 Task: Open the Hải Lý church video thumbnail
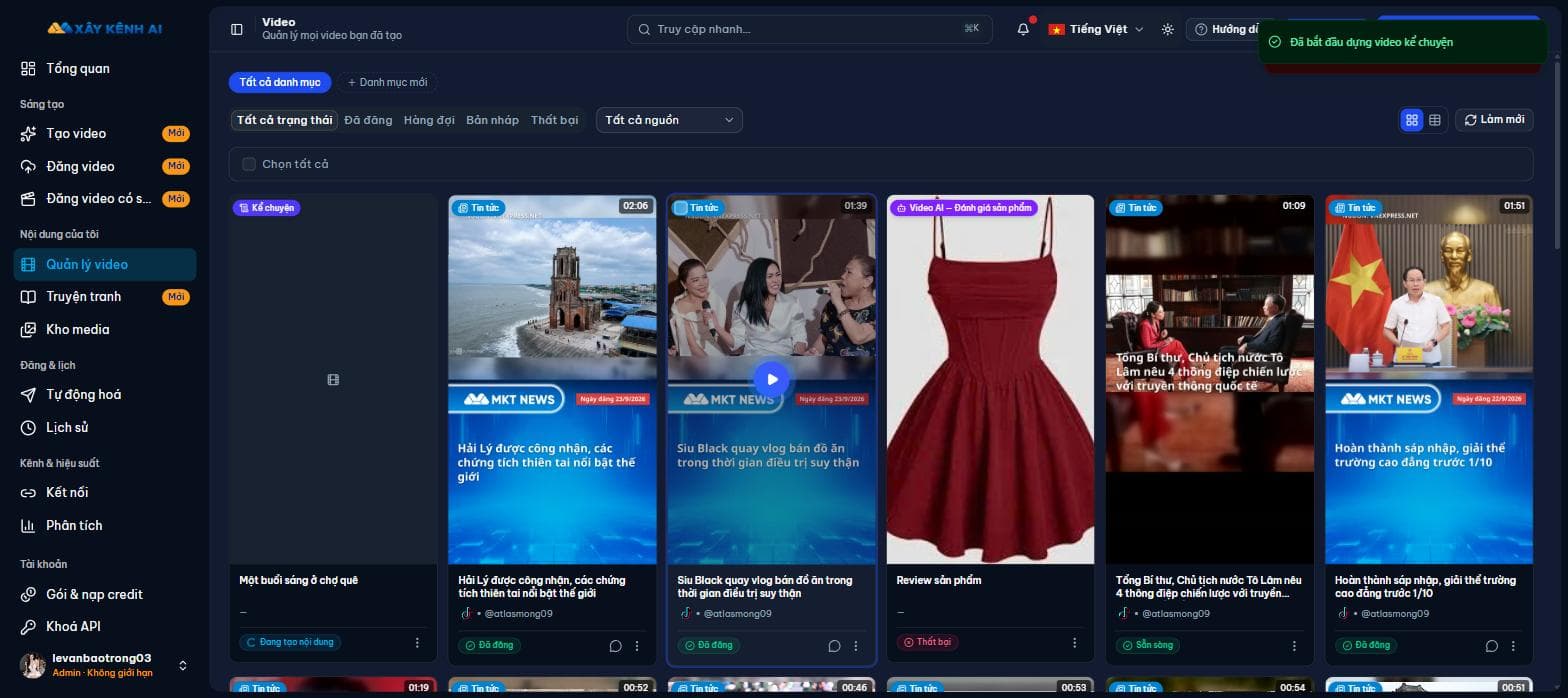point(552,379)
